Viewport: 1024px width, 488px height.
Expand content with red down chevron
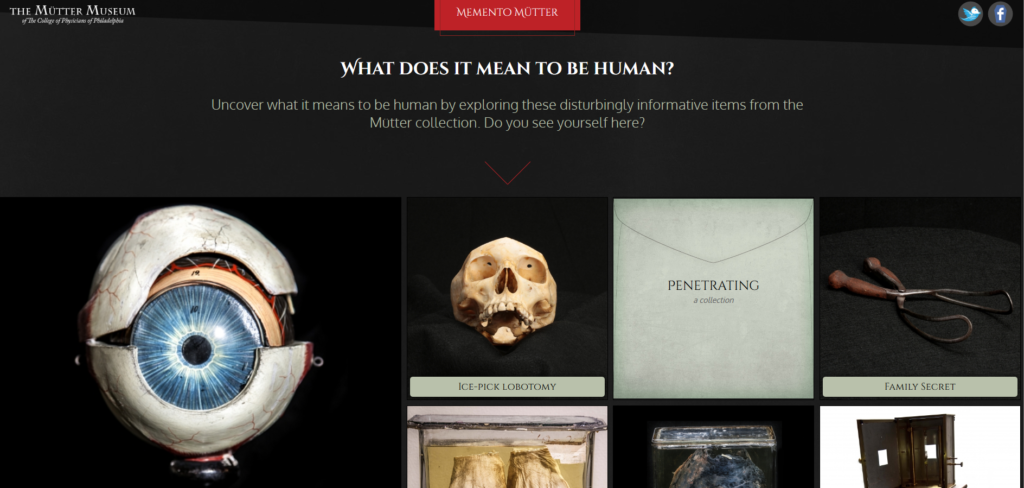coord(507,173)
